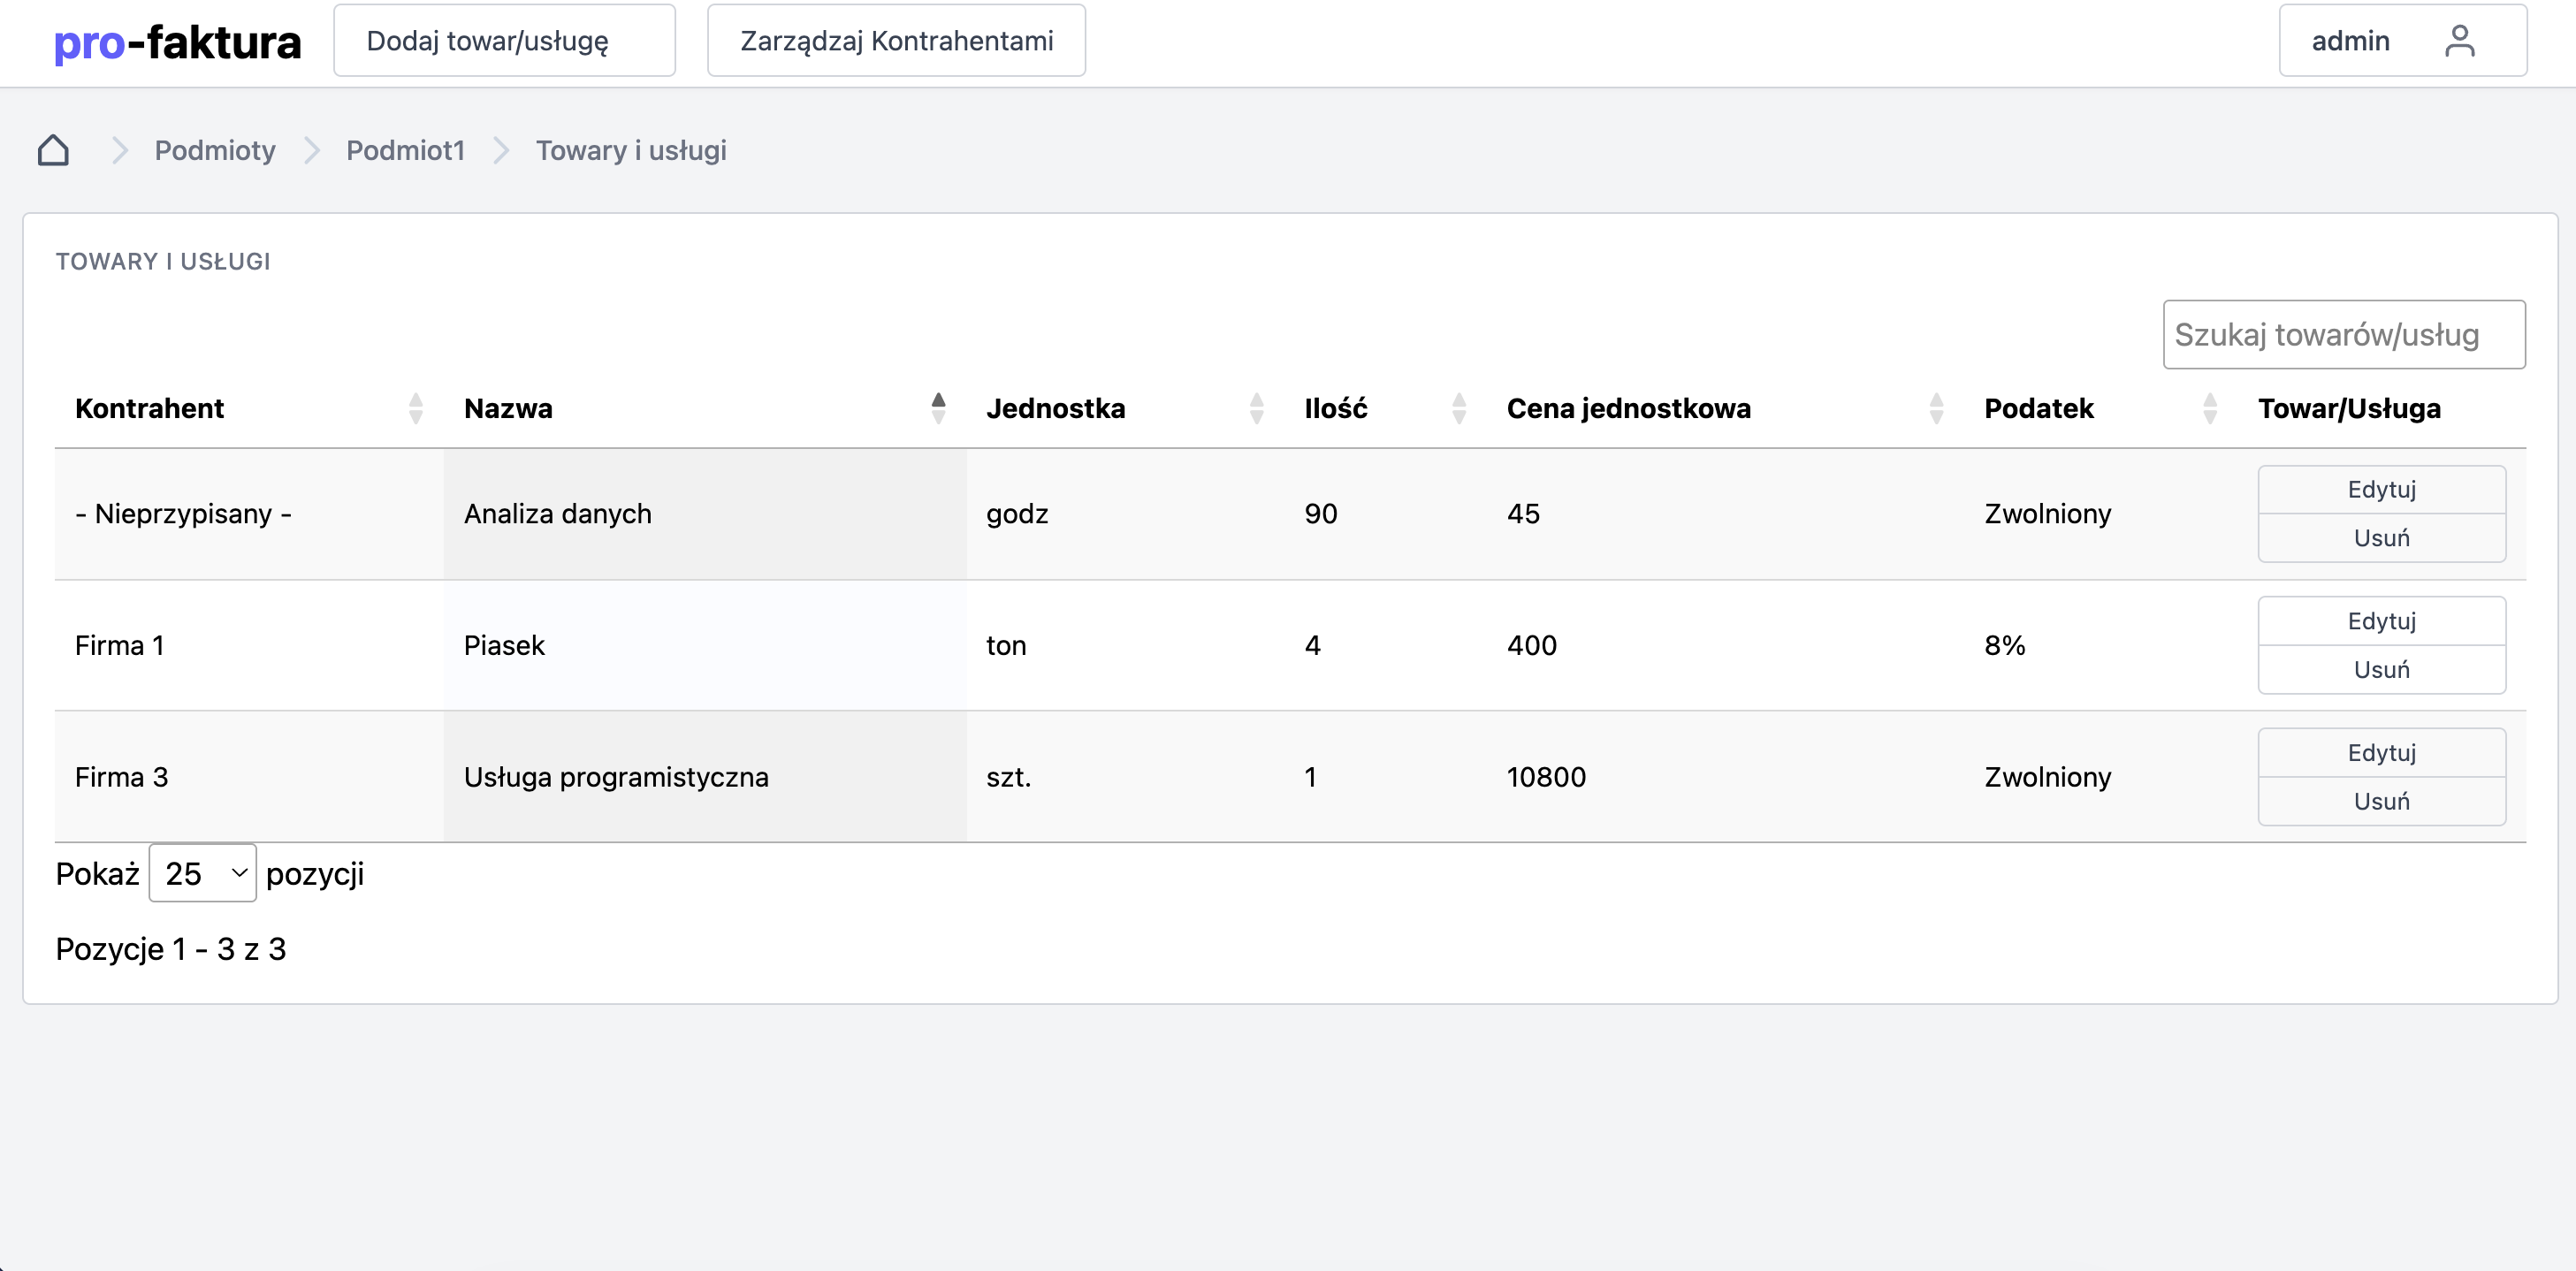Screen dimensions: 2576x1271
Task: Sort table by Kontrahent column arrows
Action: pos(416,408)
